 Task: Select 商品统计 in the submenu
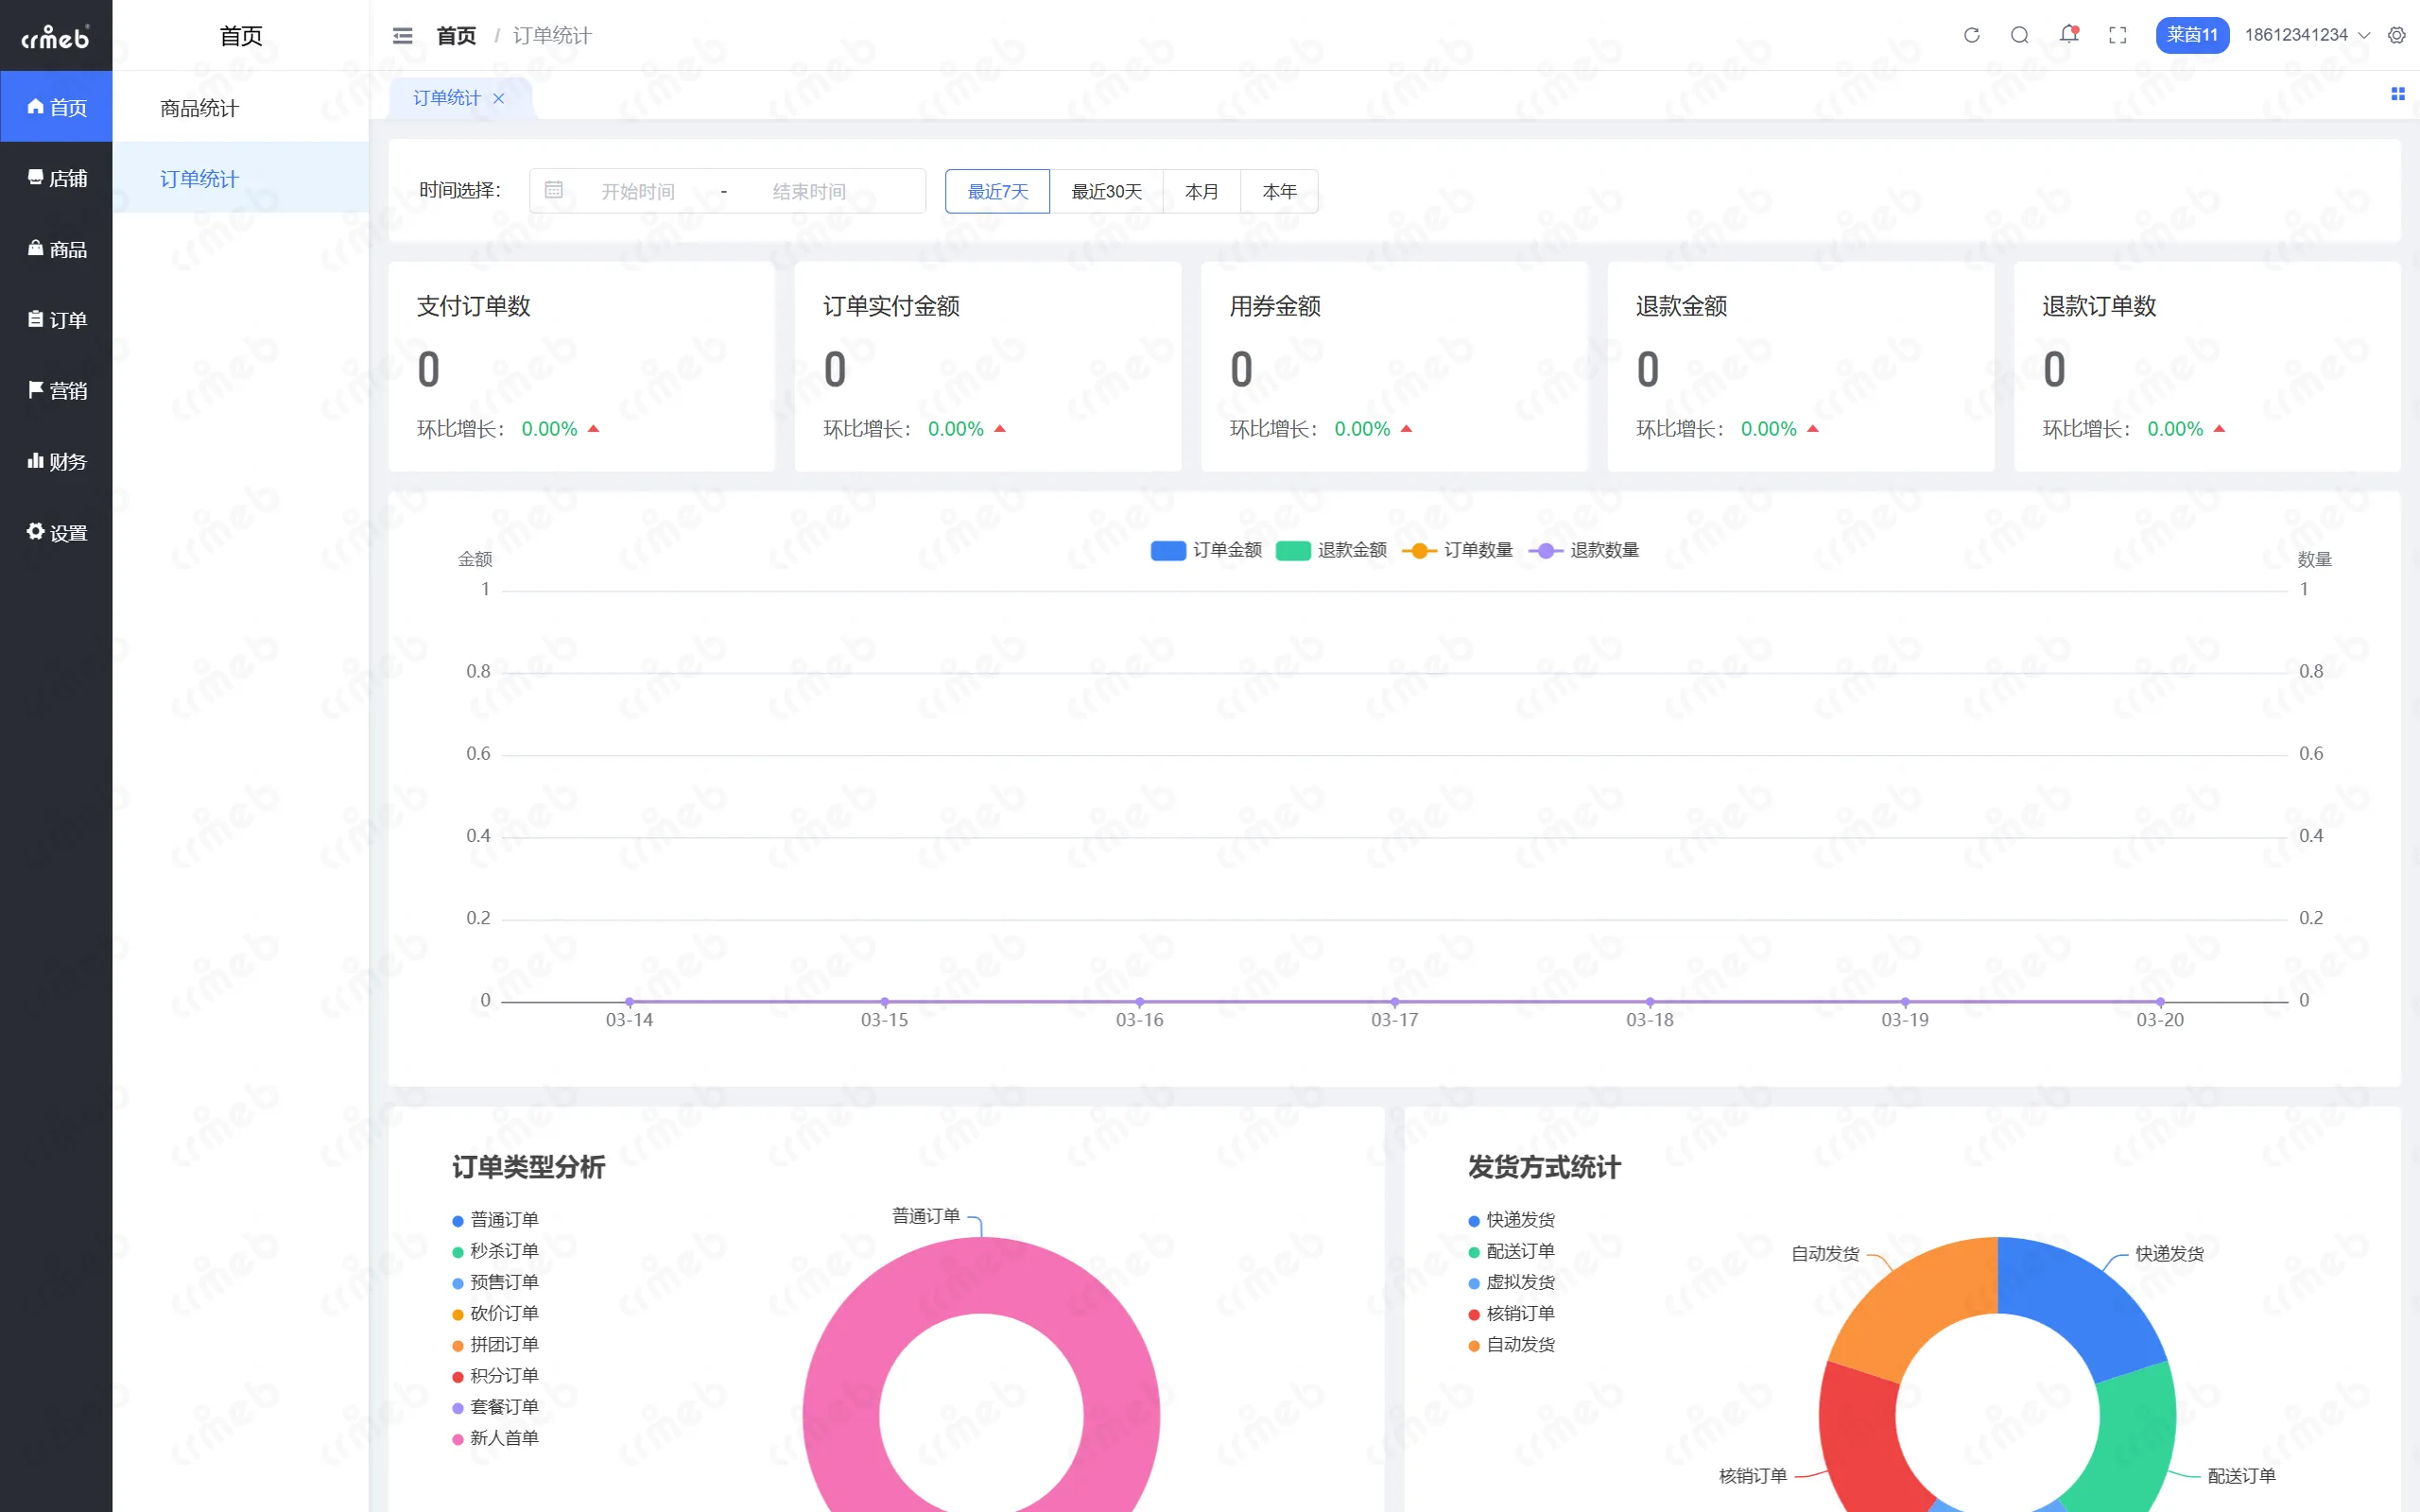(x=240, y=108)
